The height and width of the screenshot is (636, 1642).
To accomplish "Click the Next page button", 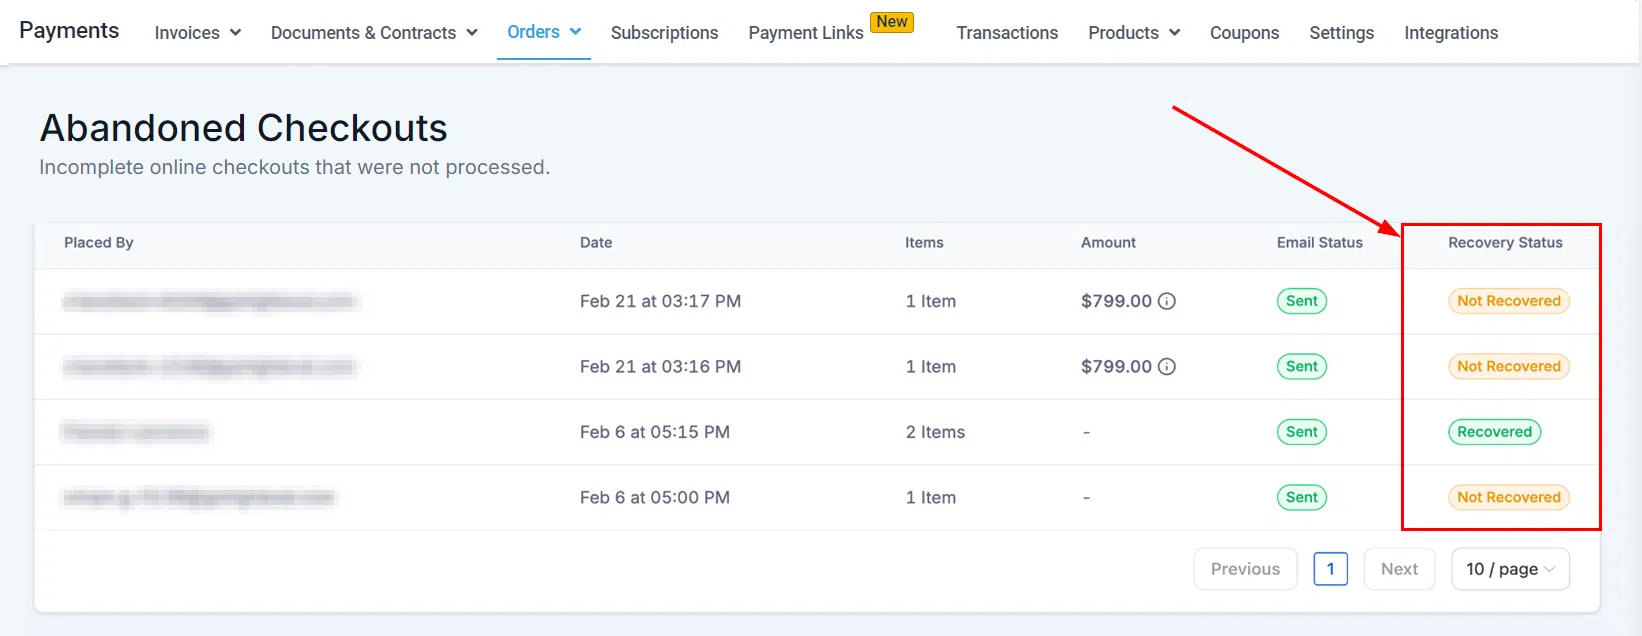I will [x=1399, y=569].
